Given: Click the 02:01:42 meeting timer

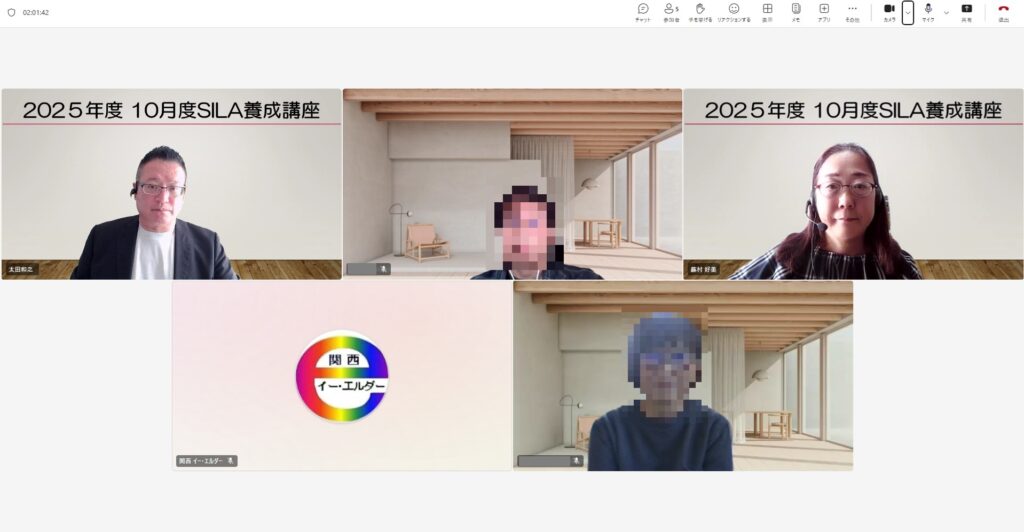Looking at the screenshot, I should 36,13.
